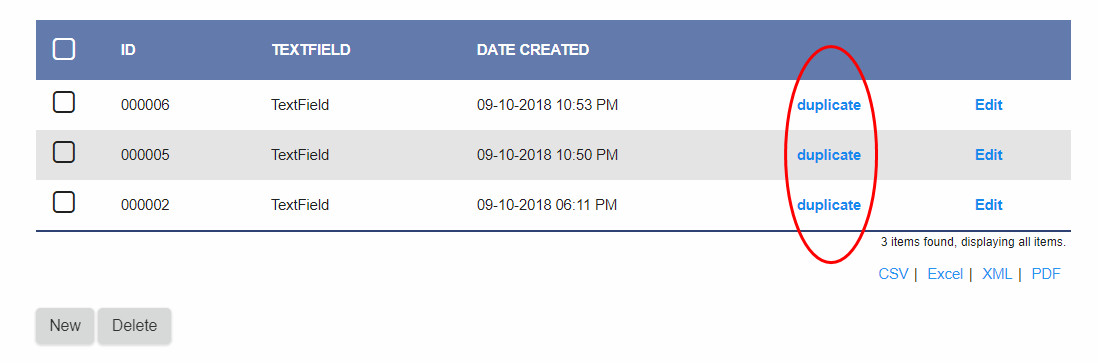Viewport: 1098px width, 363px height.
Task: Click duplicate link for record 000002
Action: (x=829, y=205)
